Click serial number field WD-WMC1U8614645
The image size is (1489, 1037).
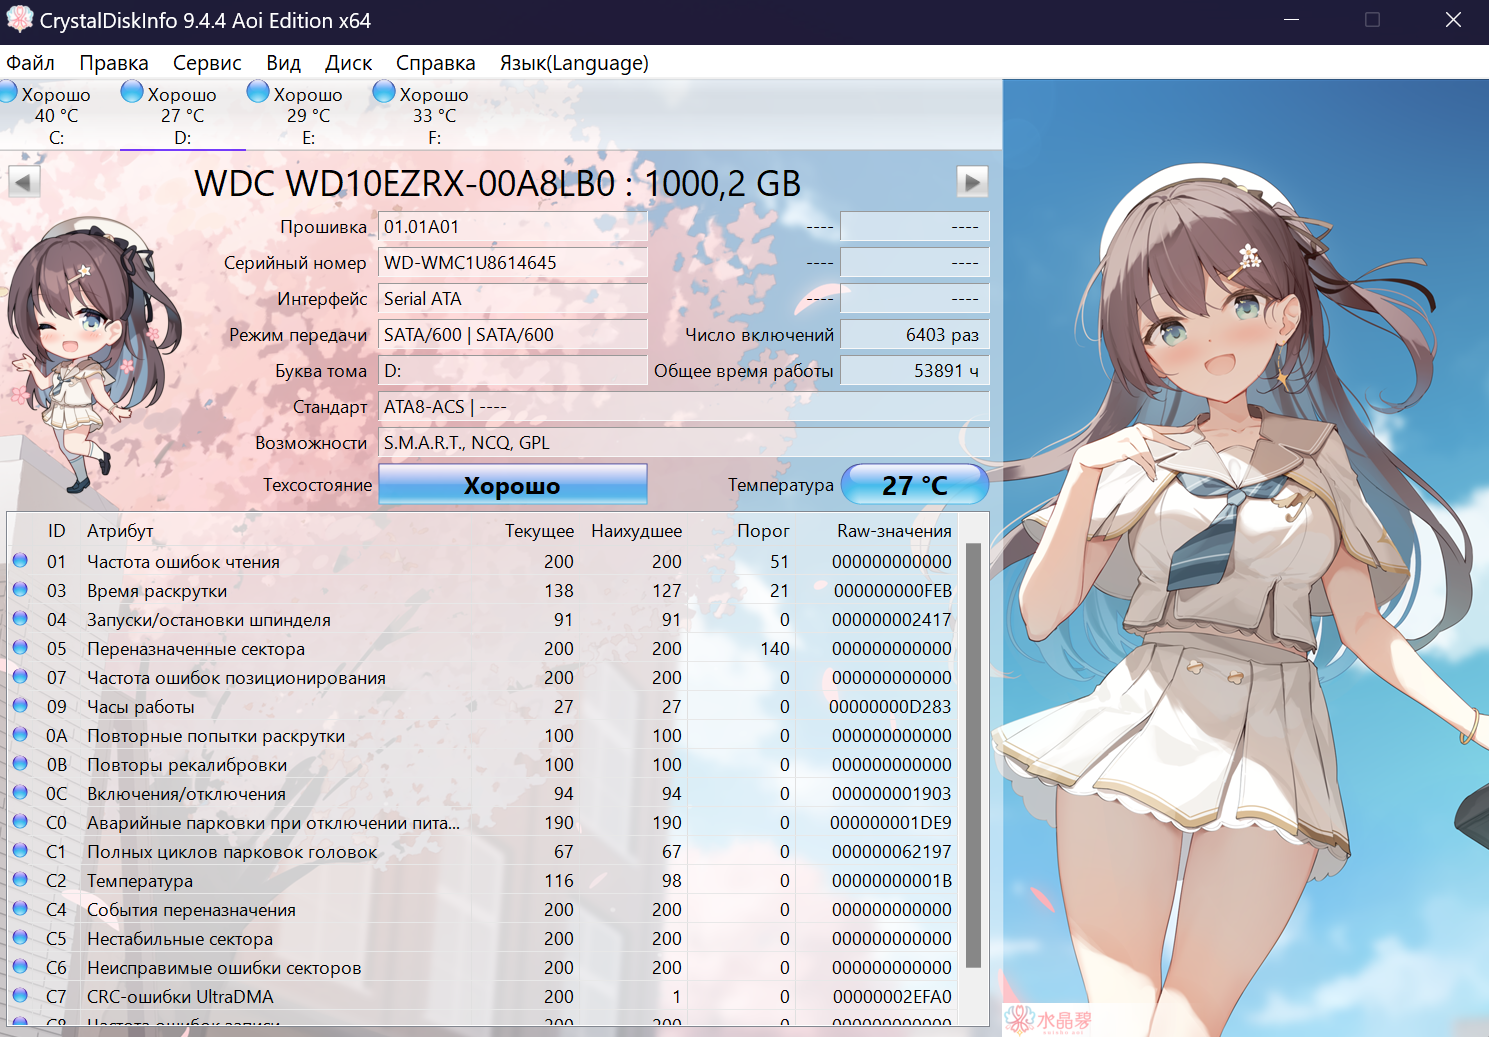tap(512, 263)
